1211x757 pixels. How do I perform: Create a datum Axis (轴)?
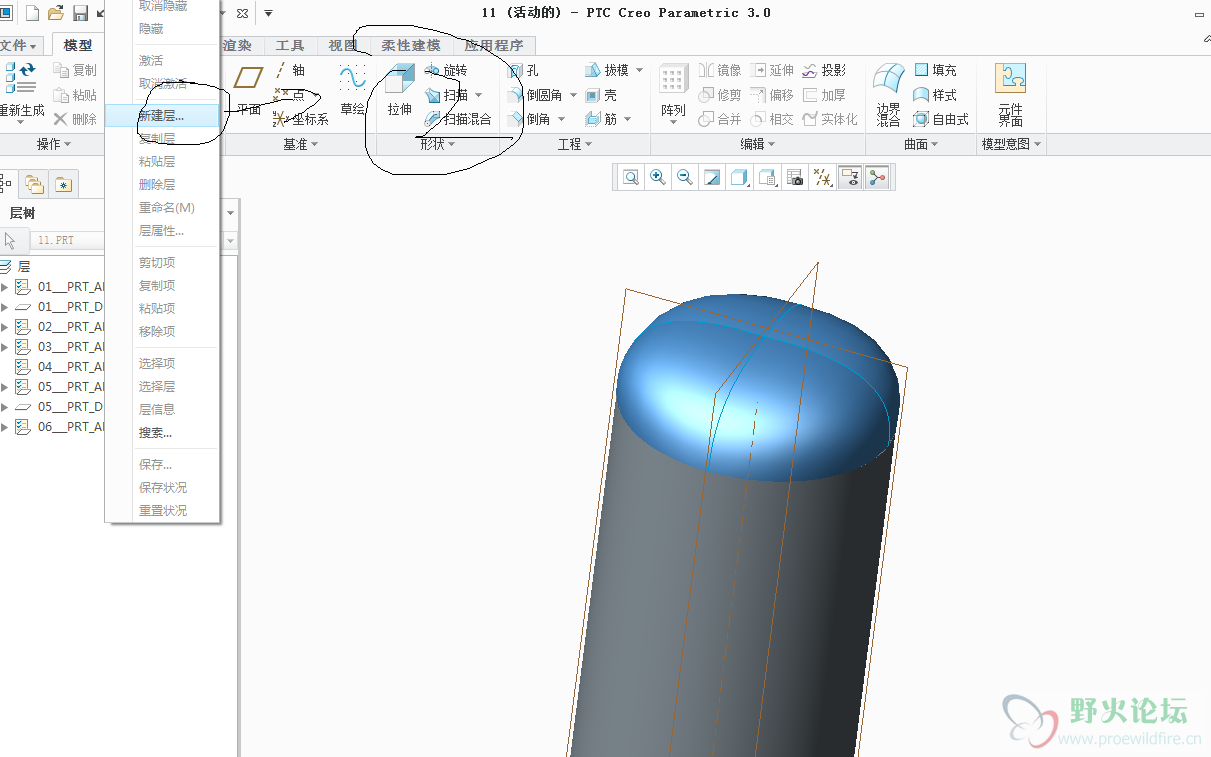pyautogui.click(x=290, y=71)
